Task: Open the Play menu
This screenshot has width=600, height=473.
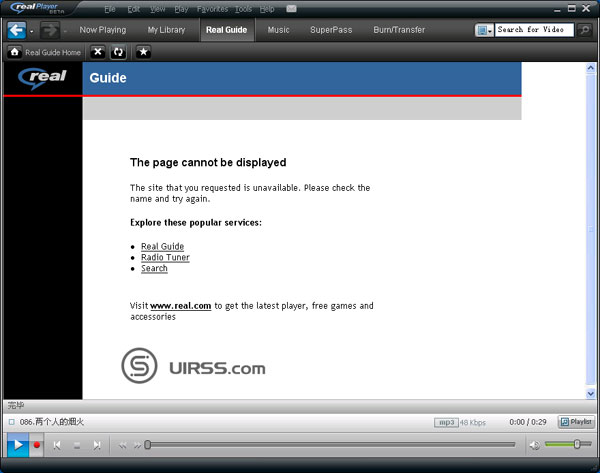Action: point(181,9)
